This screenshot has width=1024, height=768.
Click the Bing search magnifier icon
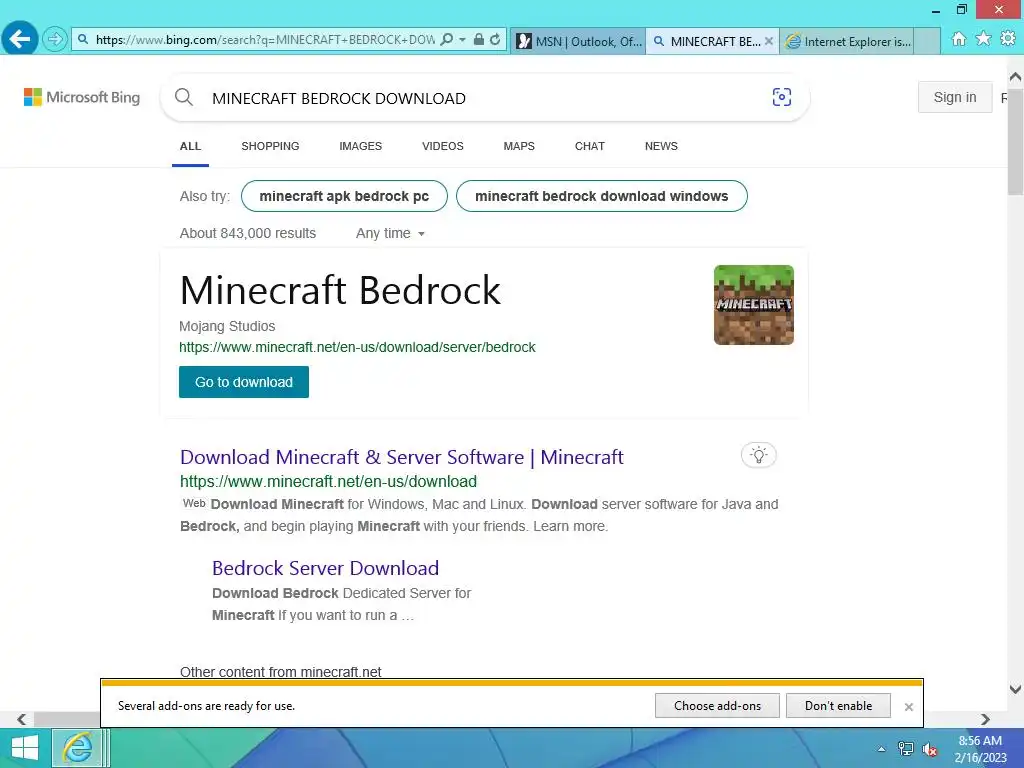[x=184, y=98]
